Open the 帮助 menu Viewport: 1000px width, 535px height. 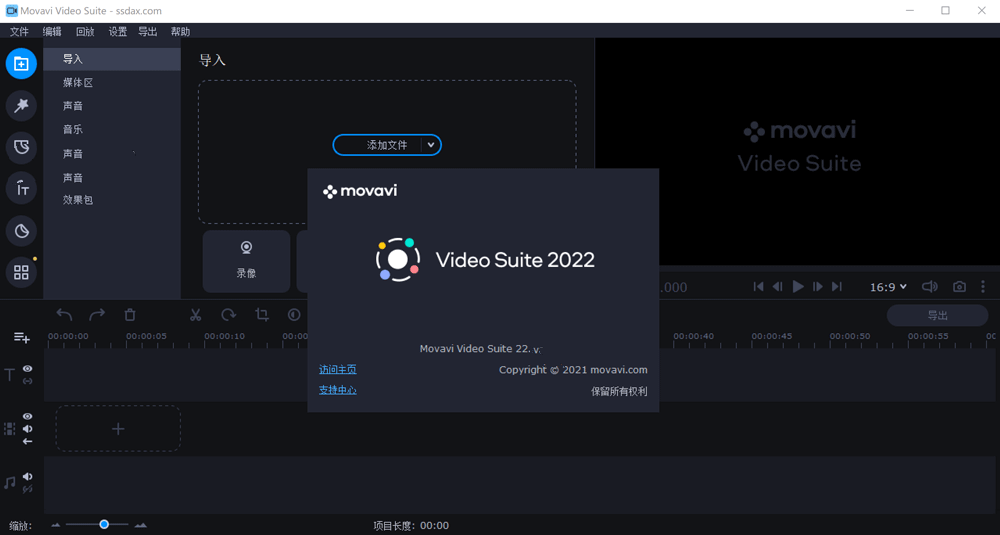point(180,31)
